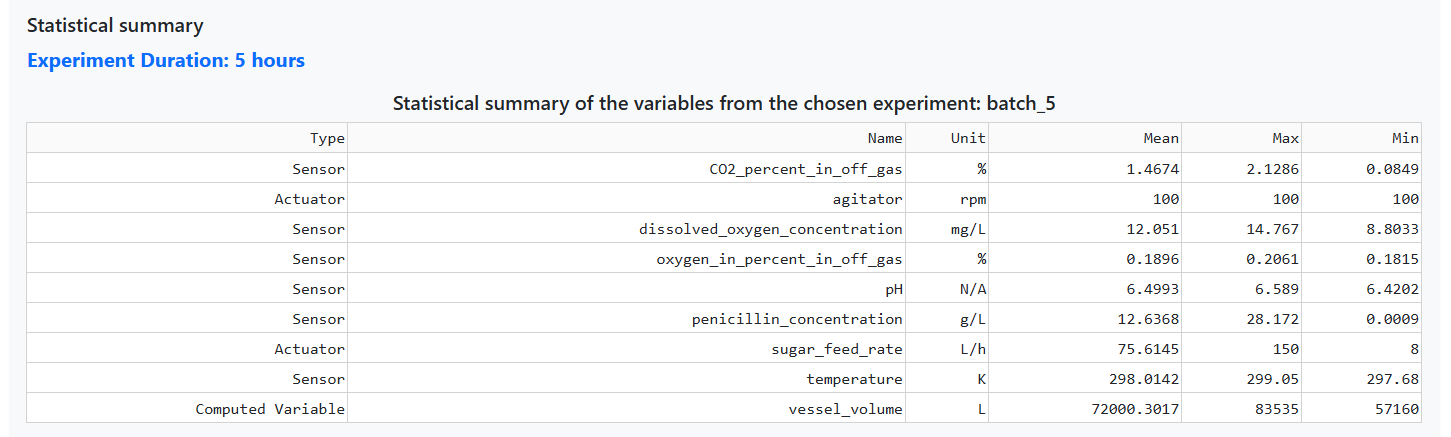Click the oxygen_in_percent_in_off_gas name cell
This screenshot has width=1451, height=437.
[x=779, y=259]
